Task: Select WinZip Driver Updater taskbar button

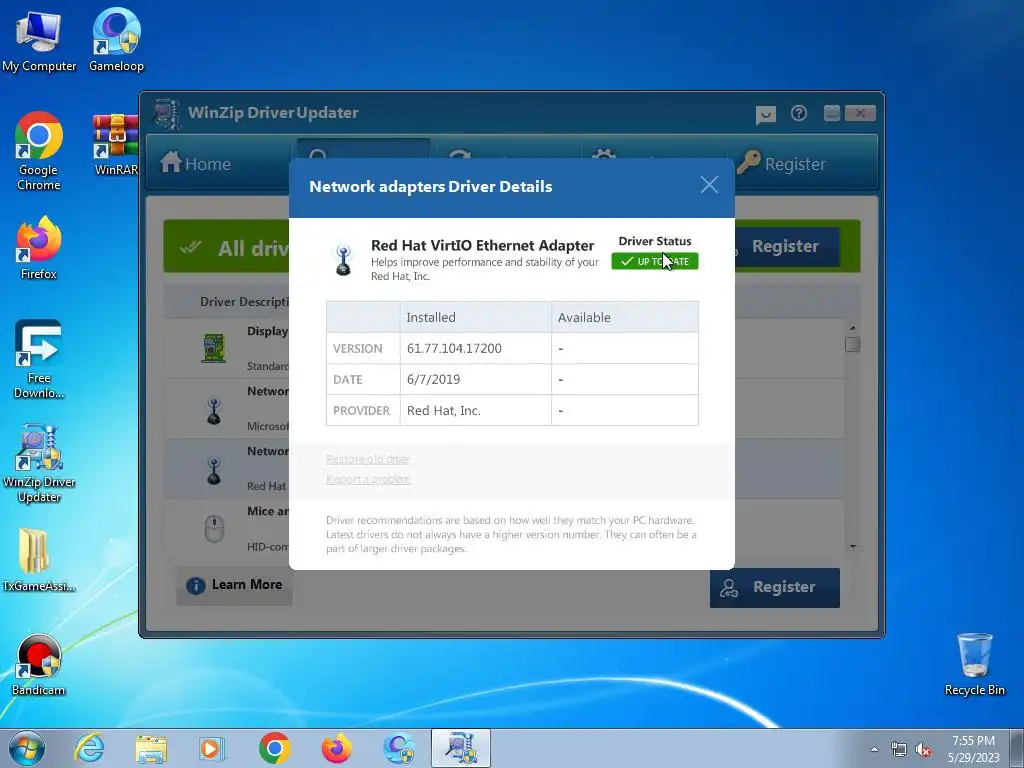Action: pos(461,748)
